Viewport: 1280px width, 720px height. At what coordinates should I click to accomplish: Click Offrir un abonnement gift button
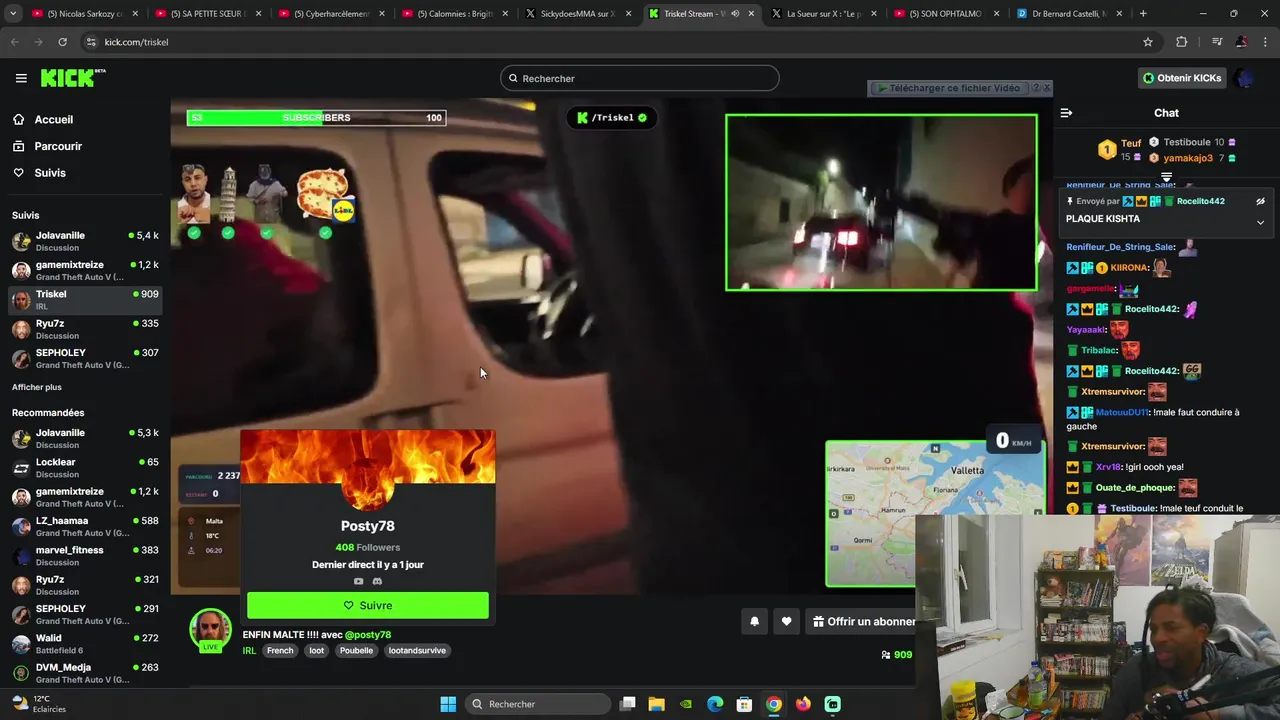864,621
